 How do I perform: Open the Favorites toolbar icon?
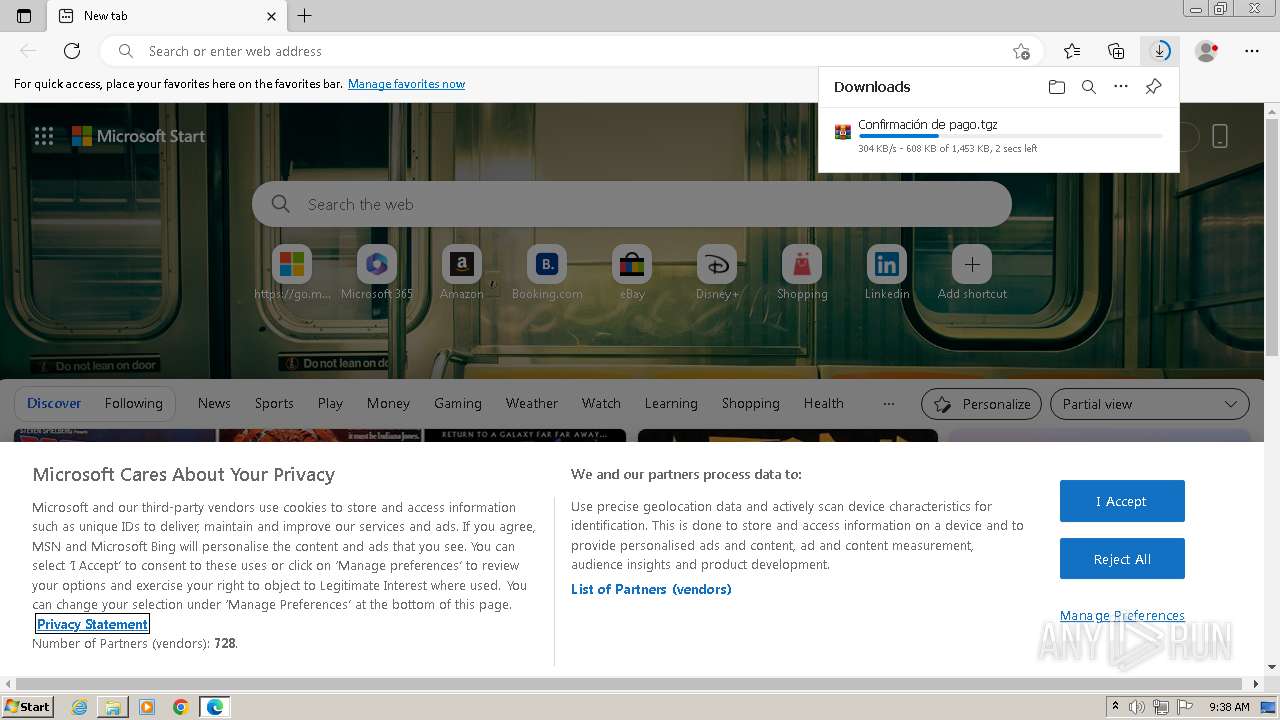(x=1072, y=51)
